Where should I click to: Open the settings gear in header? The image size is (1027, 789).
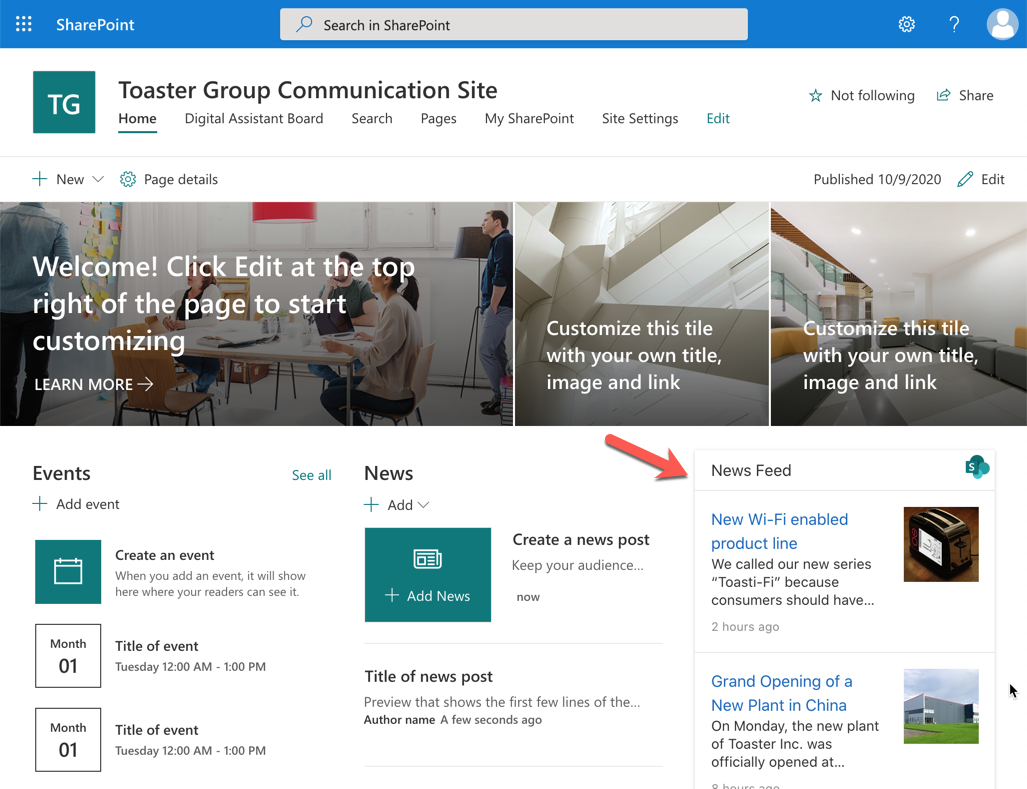pyautogui.click(x=906, y=24)
